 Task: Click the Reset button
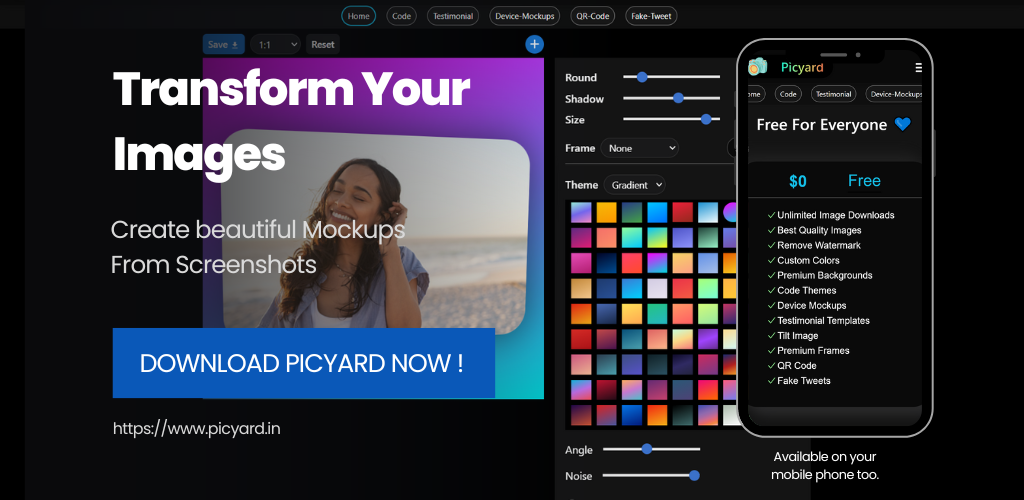(323, 44)
